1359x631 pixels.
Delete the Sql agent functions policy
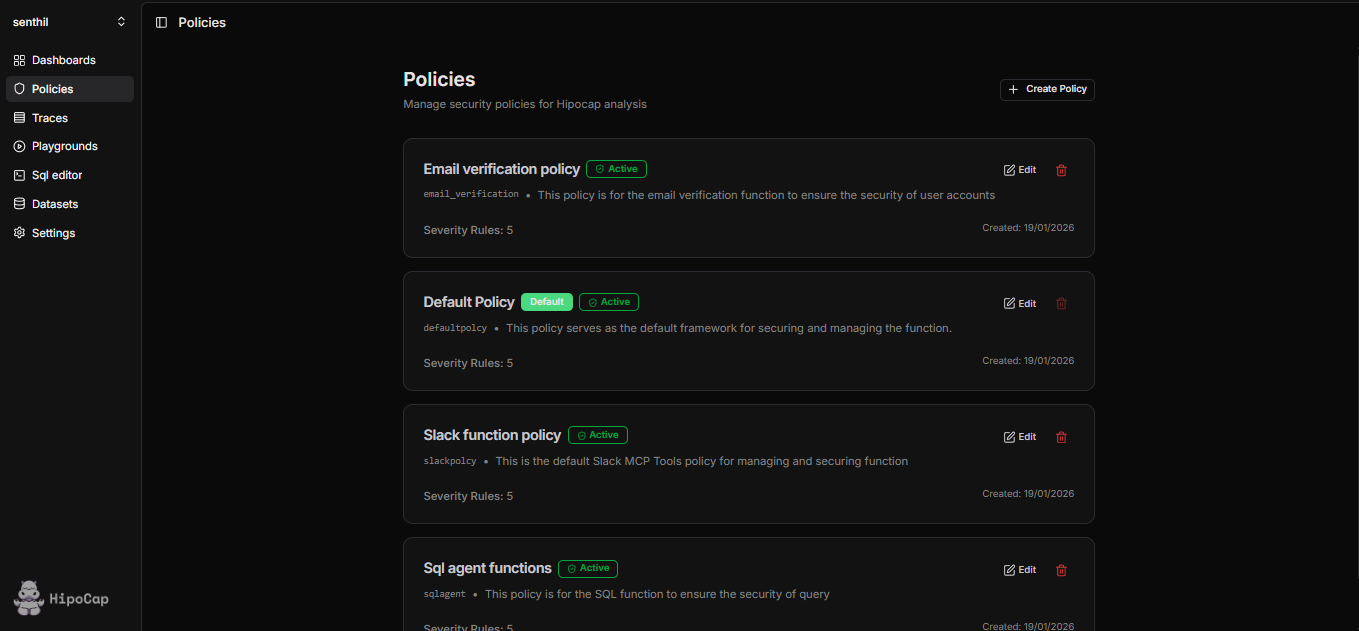(1062, 570)
